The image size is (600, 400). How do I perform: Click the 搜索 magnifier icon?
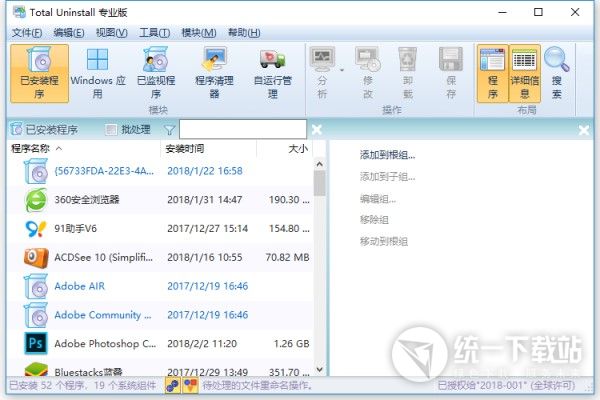557,74
